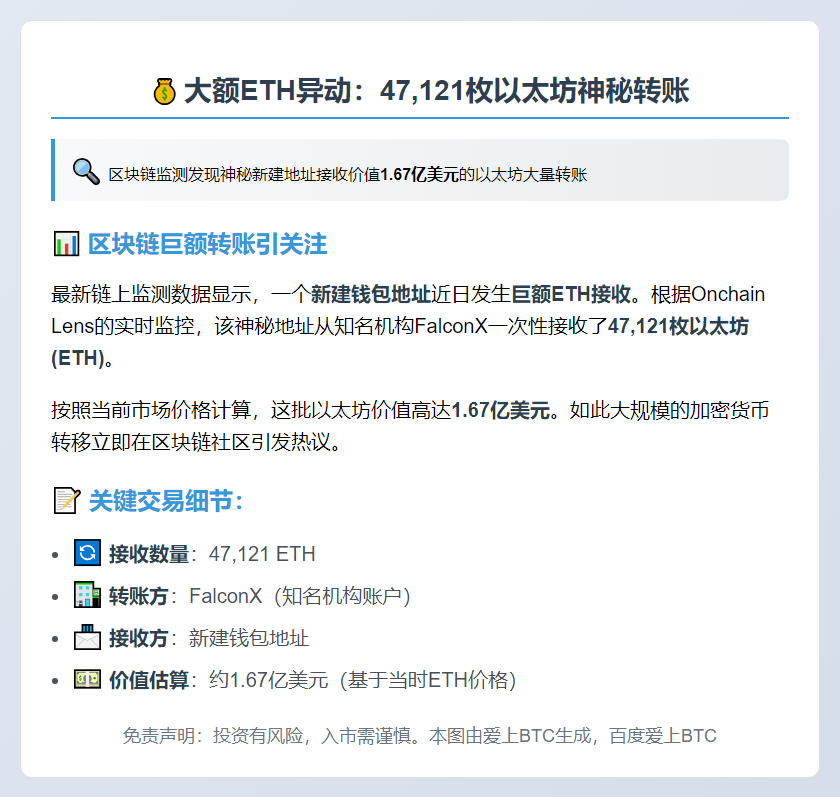Click the bar chart icon beside 区块链巨额转账引关注
Image resolution: width=840 pixels, height=797 pixels.
66,244
